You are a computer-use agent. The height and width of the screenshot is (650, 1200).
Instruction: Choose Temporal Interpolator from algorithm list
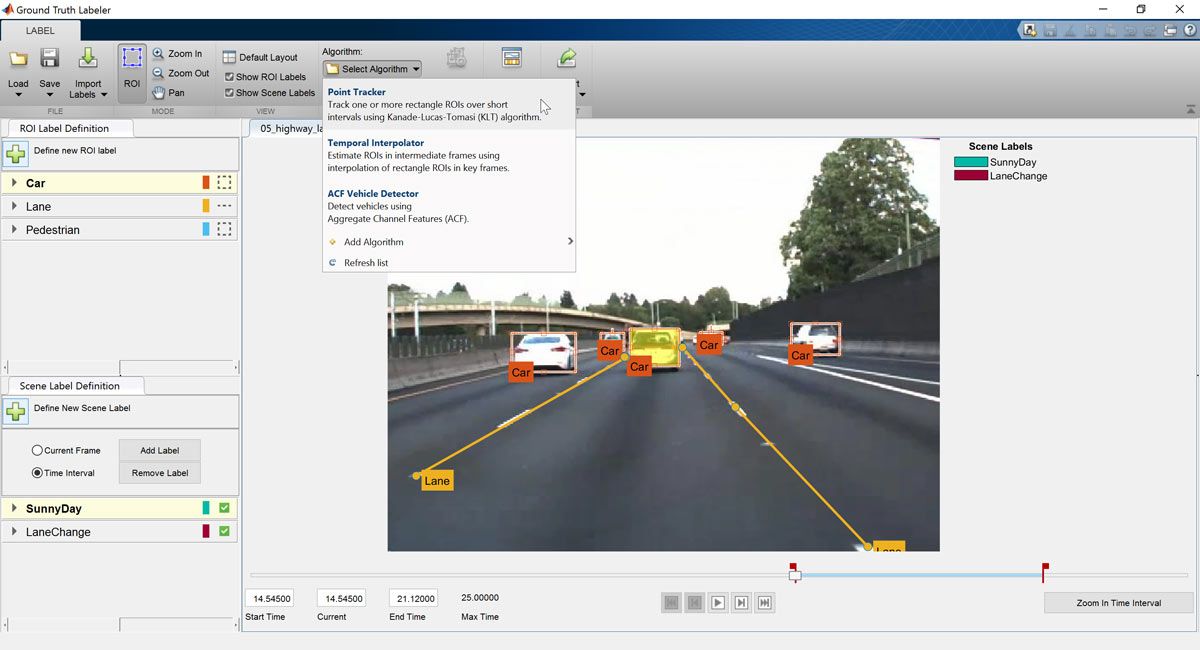pyautogui.click(x=376, y=143)
